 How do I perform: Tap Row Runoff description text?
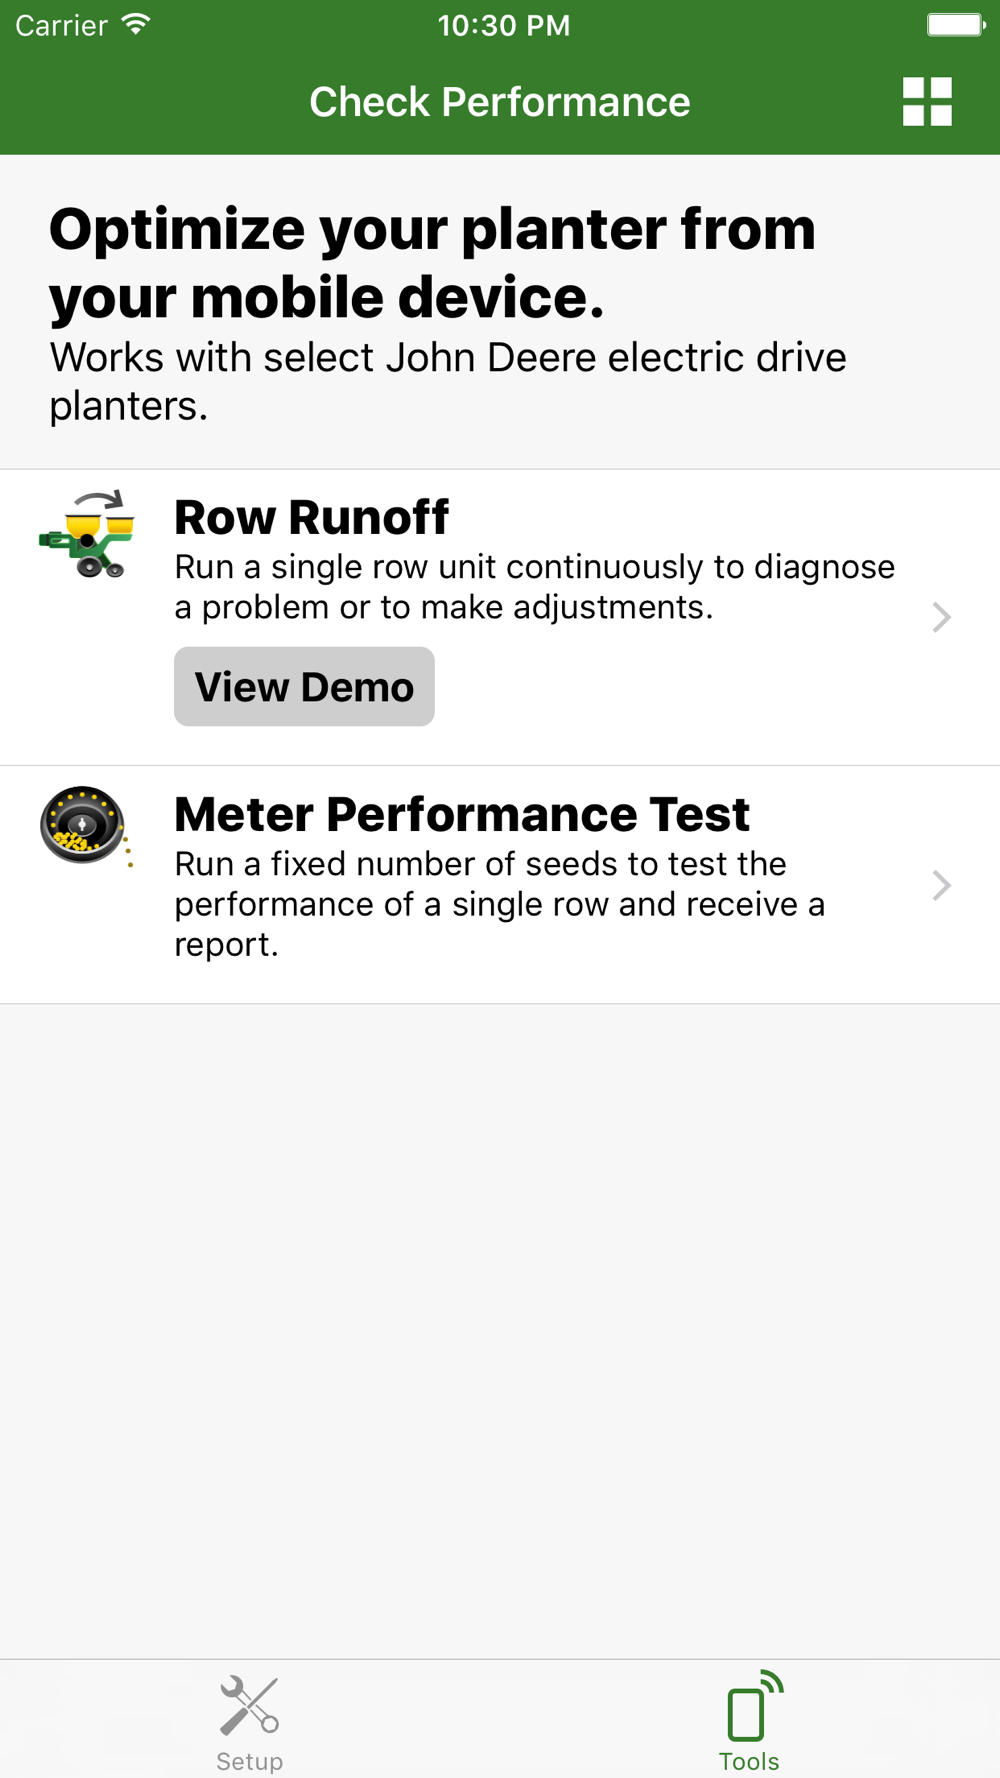tap(534, 587)
